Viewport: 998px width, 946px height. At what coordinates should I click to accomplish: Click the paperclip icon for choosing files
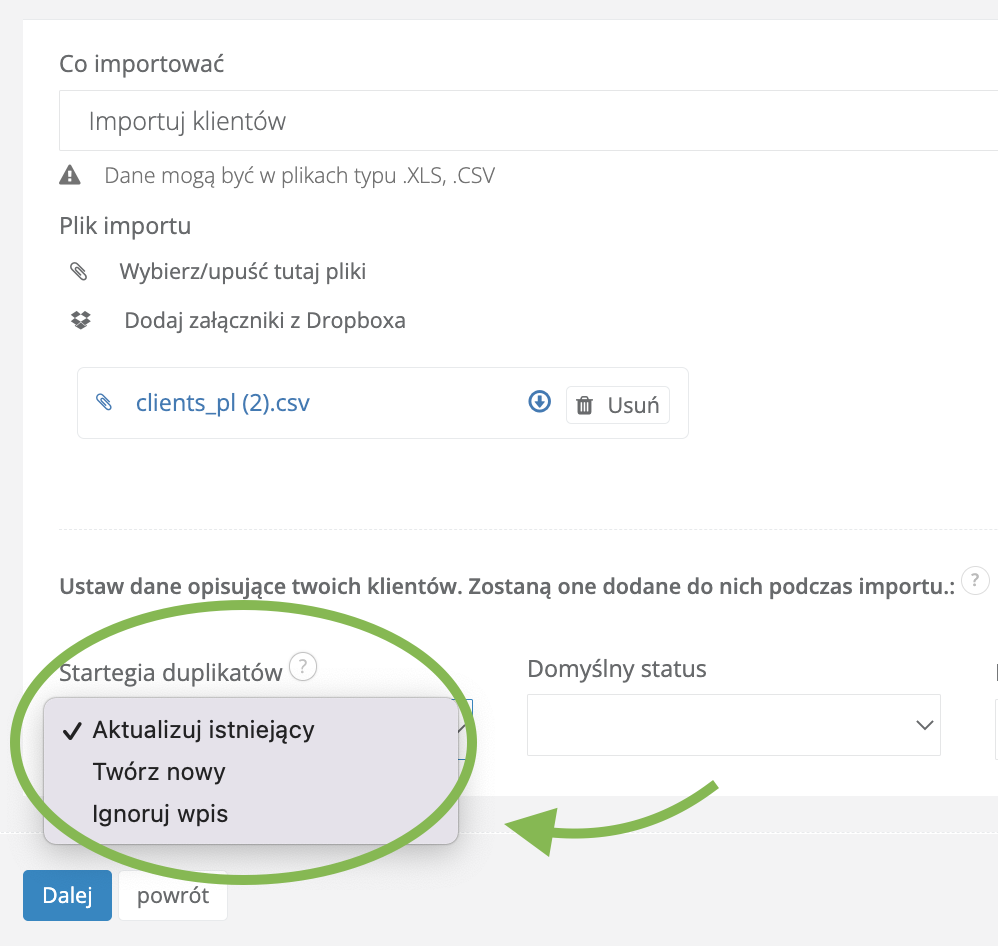(79, 271)
